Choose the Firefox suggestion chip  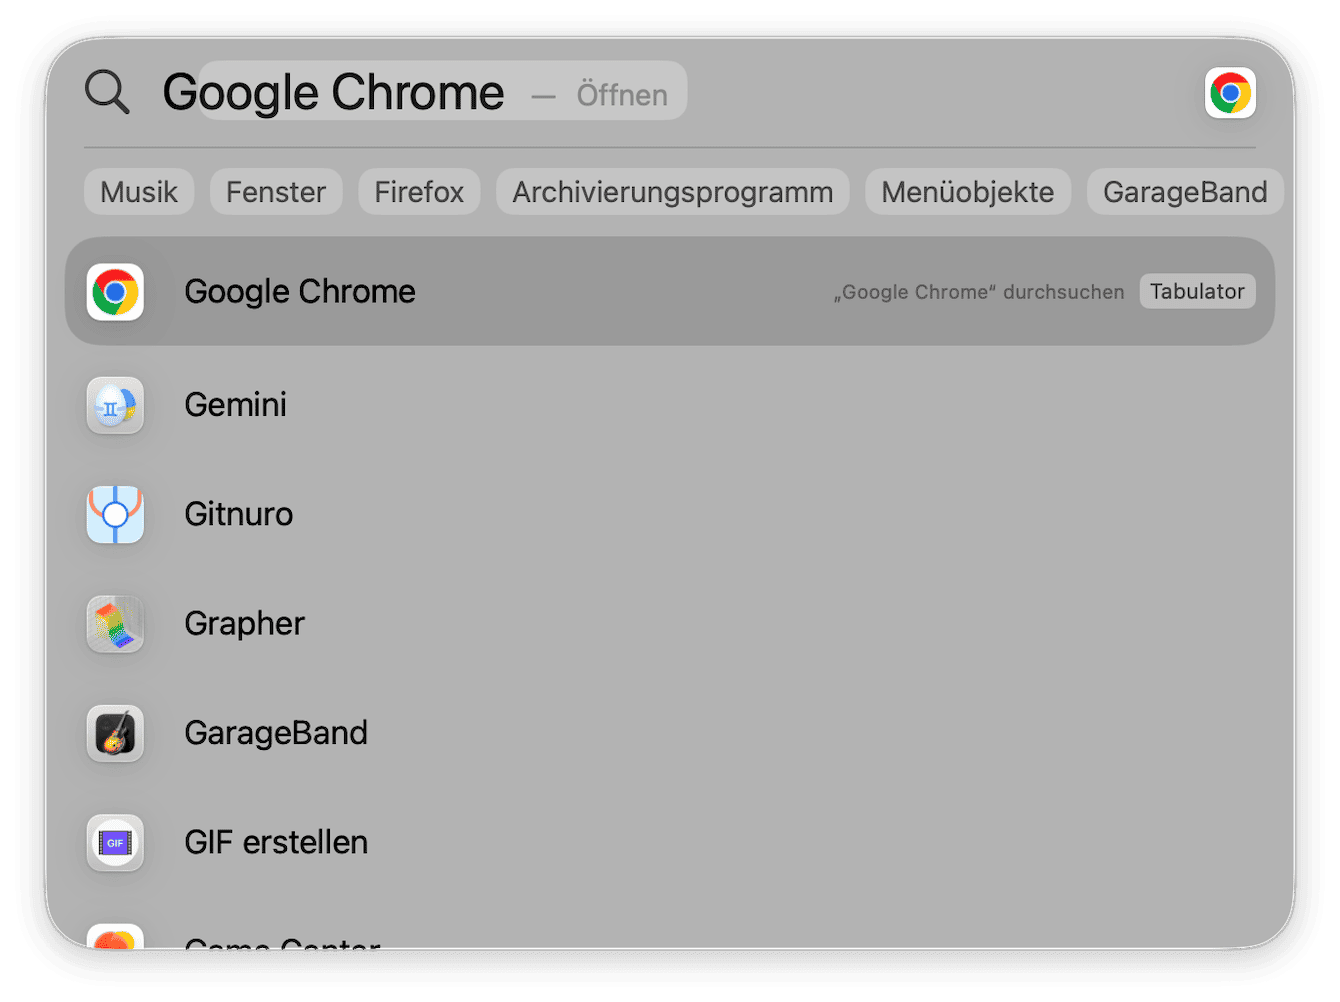point(419,192)
